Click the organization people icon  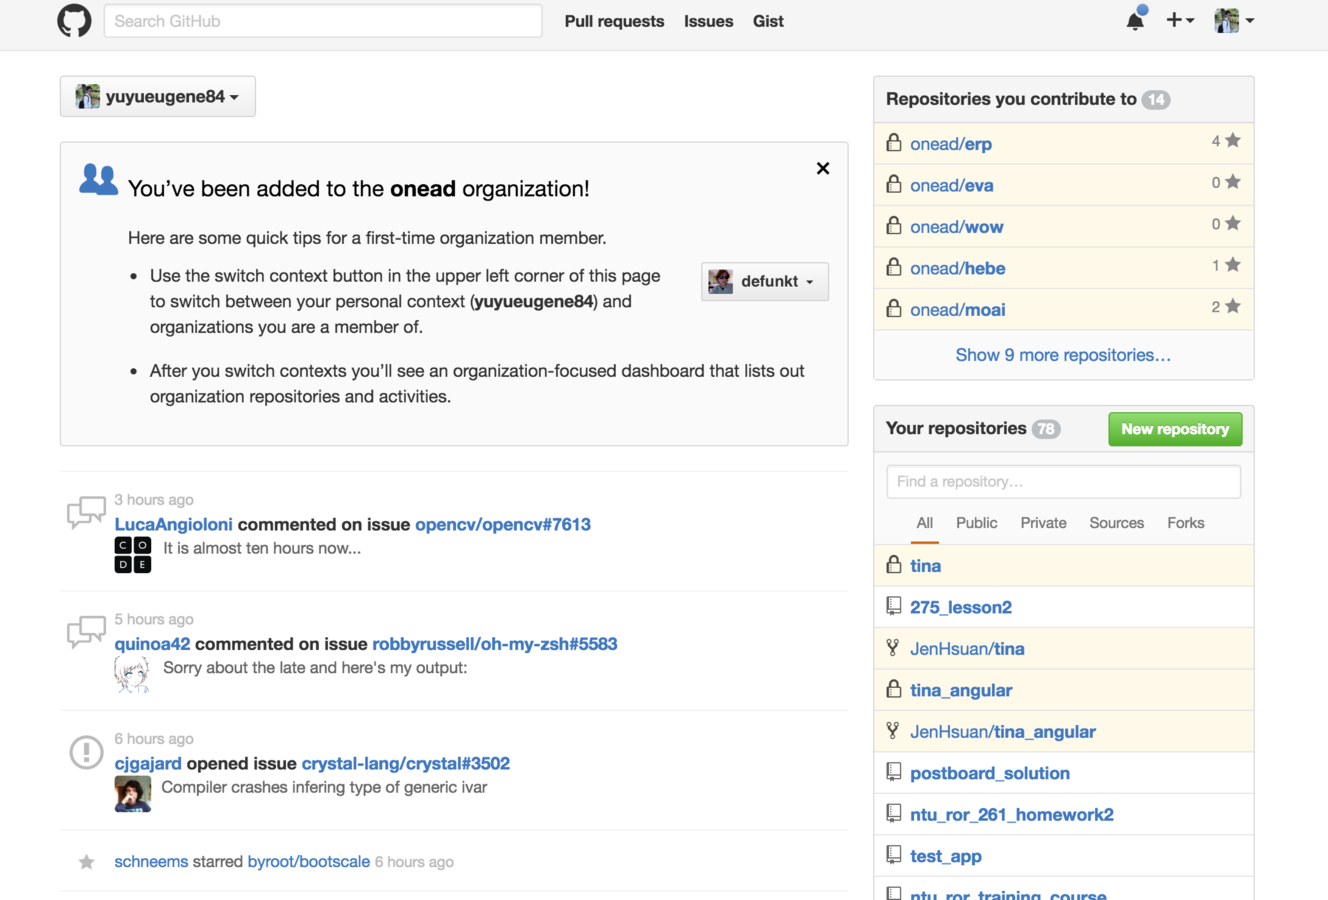(98, 180)
